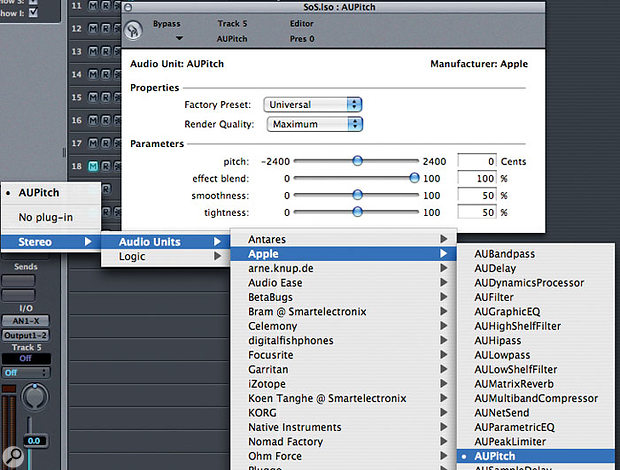This screenshot has width=620, height=470.
Task: Choose No plug-in from the popup
Action: point(51,217)
